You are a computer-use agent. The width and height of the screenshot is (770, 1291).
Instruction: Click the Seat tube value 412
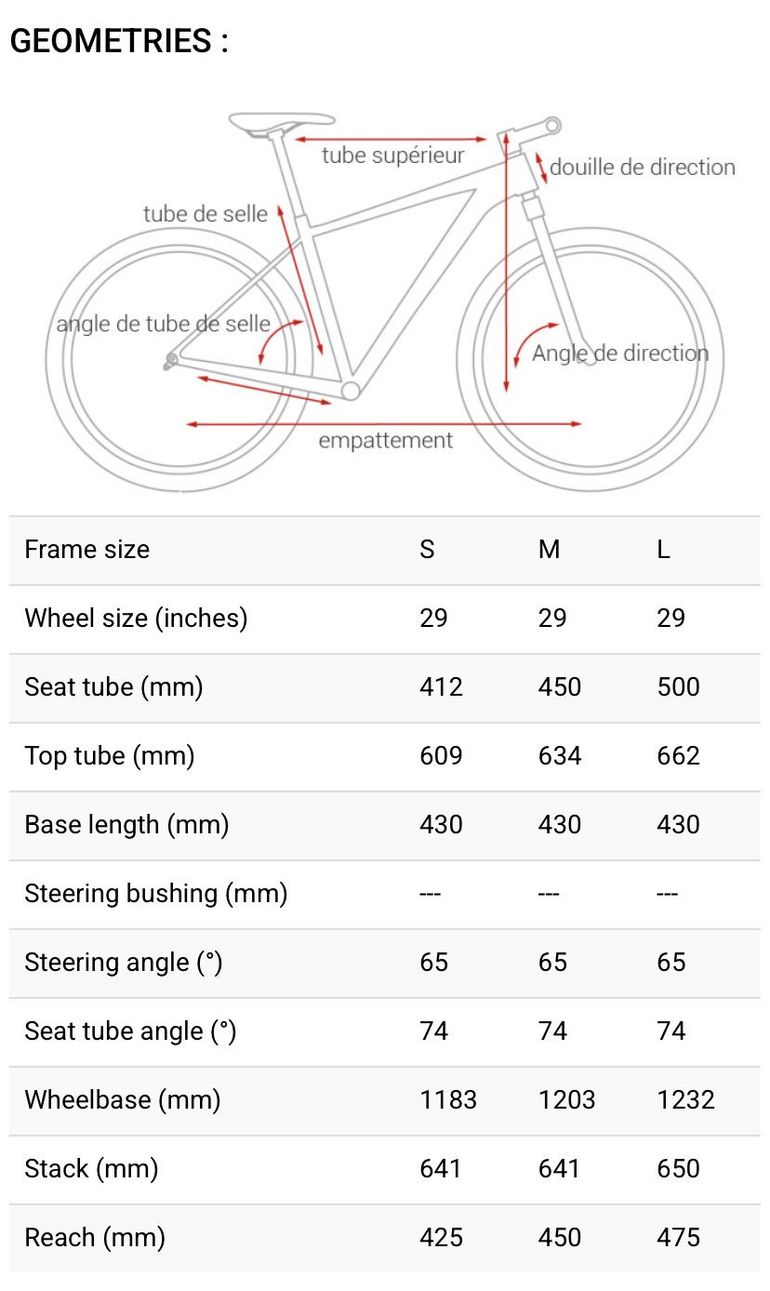(x=441, y=687)
